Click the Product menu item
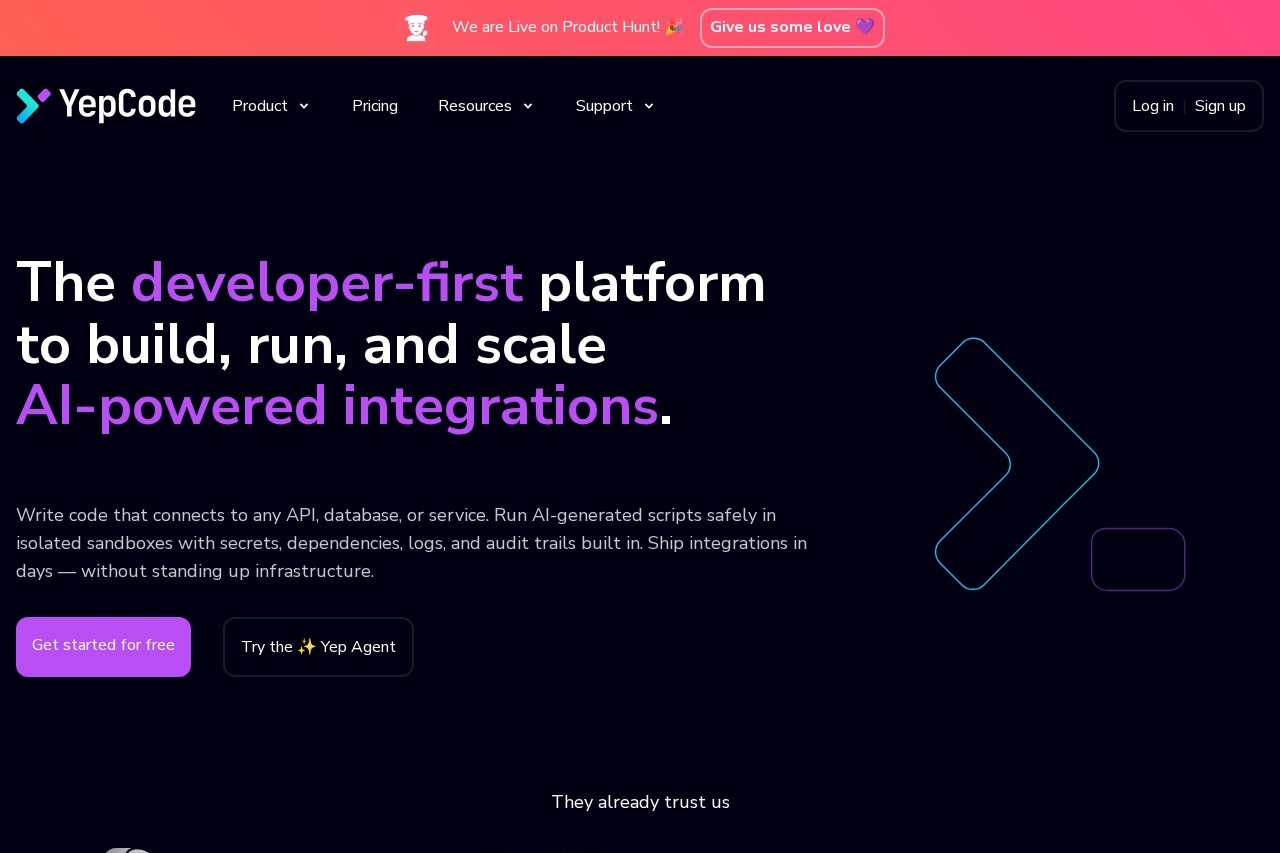The width and height of the screenshot is (1280, 853). (x=259, y=106)
